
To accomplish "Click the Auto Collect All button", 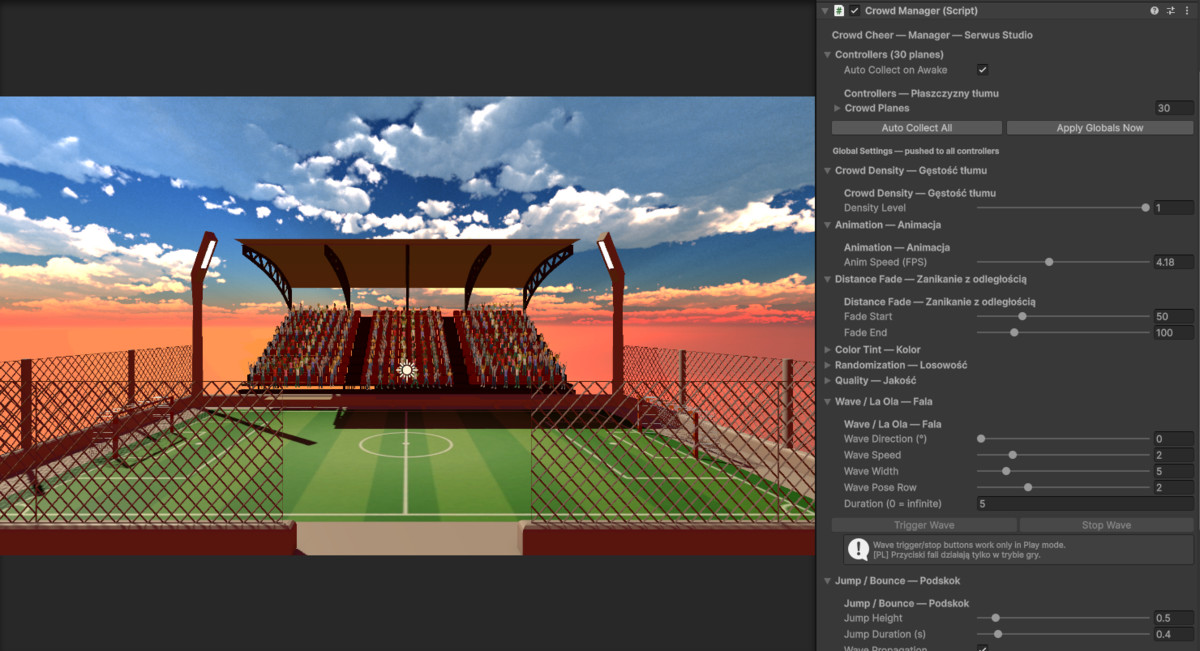I will point(917,128).
